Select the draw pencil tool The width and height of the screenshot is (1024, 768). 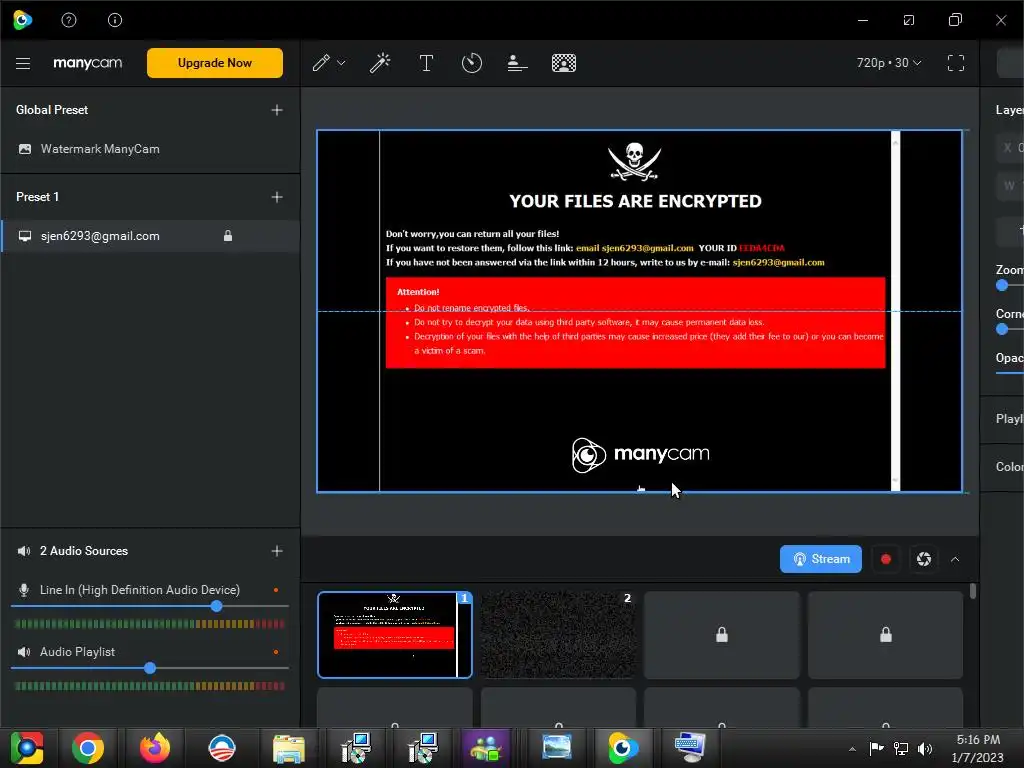[321, 63]
